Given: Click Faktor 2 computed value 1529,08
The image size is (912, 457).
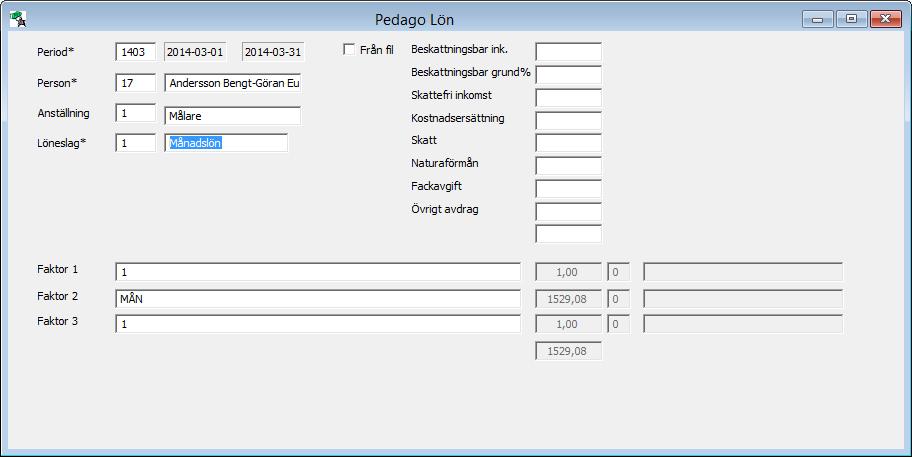Looking at the screenshot, I should point(568,298).
